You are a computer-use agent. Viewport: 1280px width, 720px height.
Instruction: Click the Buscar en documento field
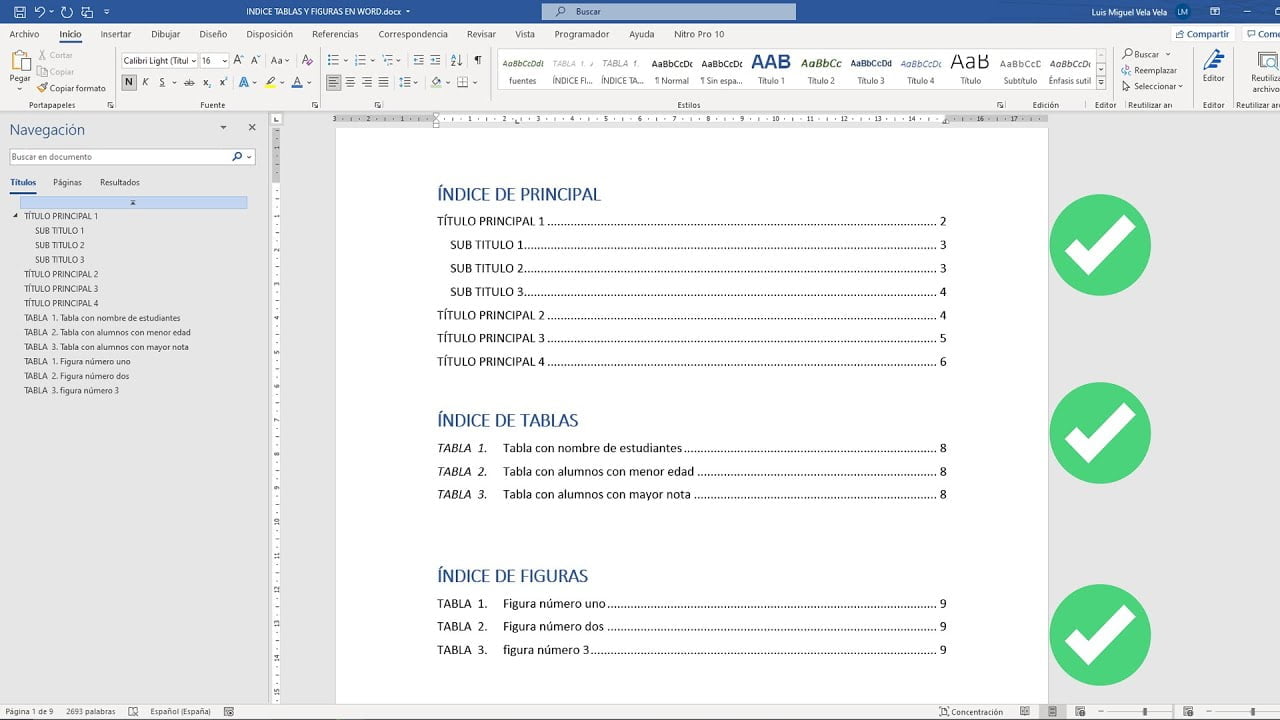coord(120,157)
